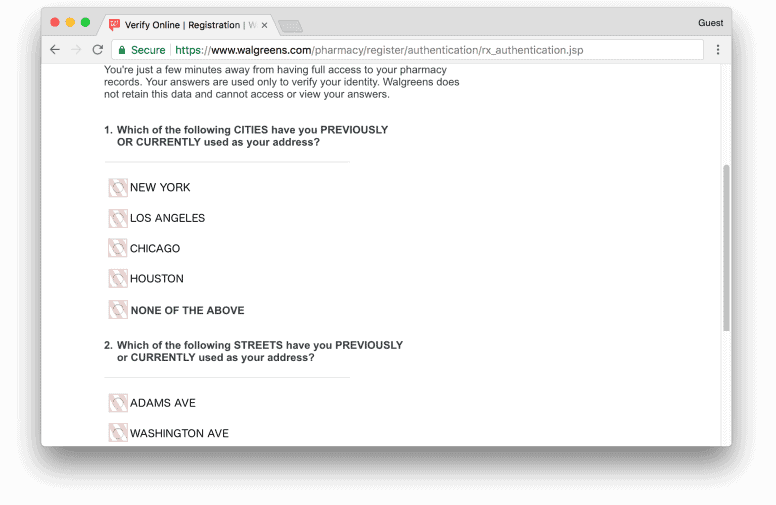Image resolution: width=776 pixels, height=505 pixels.
Task: Click the forward navigation arrow
Action: pos(76,50)
